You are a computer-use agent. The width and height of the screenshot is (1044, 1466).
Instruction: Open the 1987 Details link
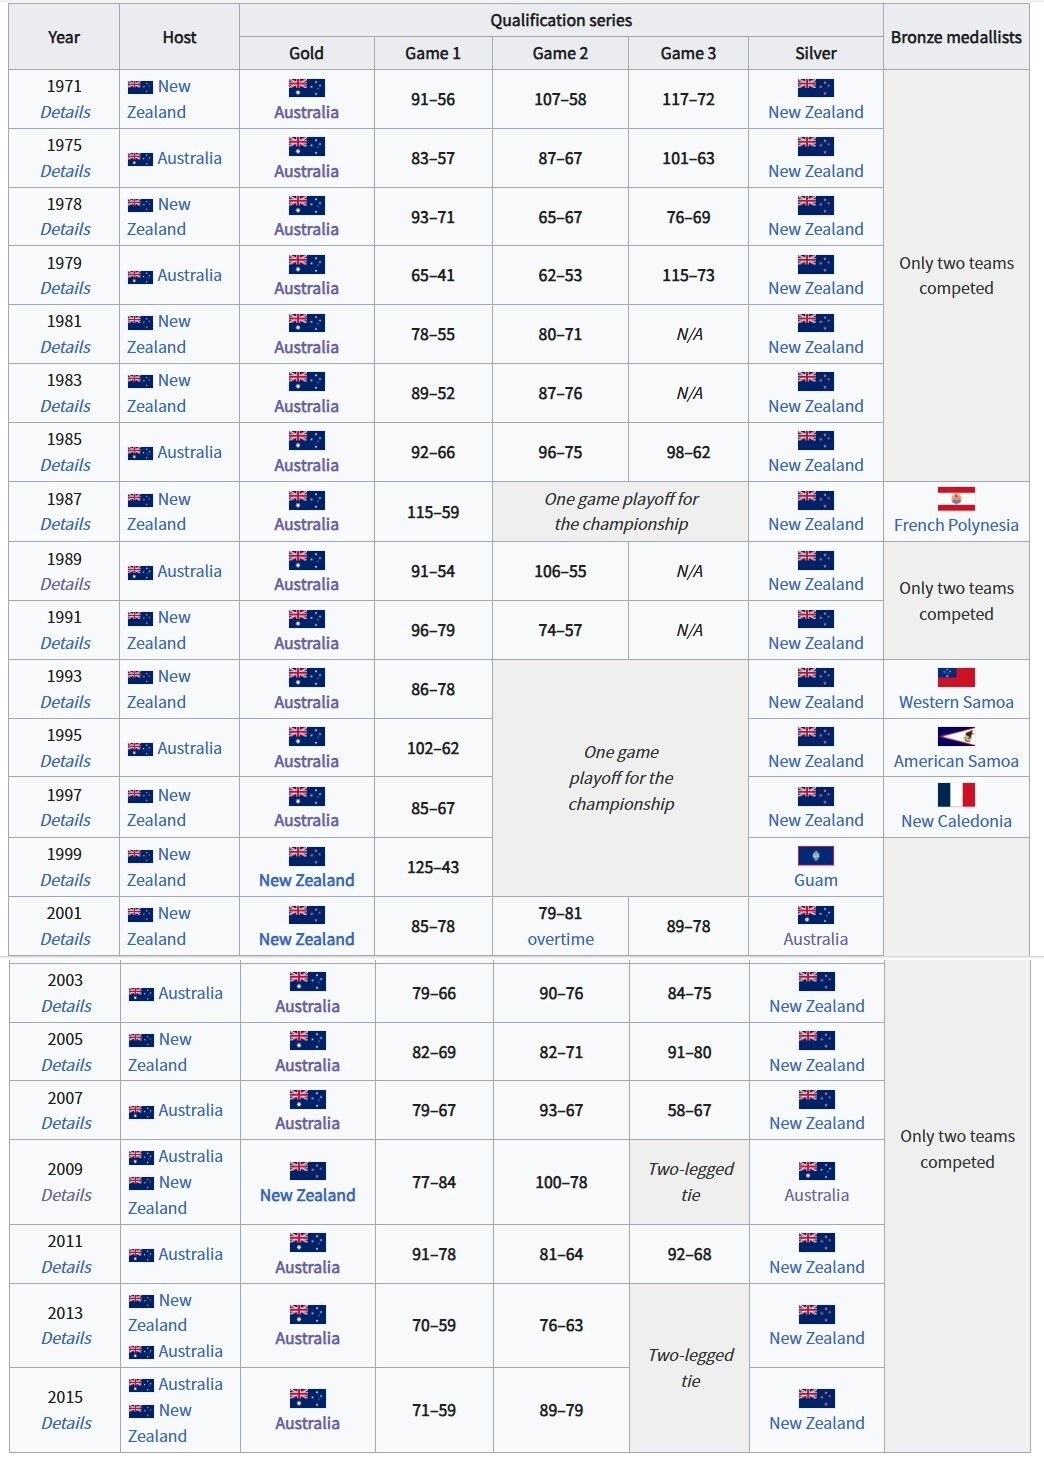click(65, 524)
